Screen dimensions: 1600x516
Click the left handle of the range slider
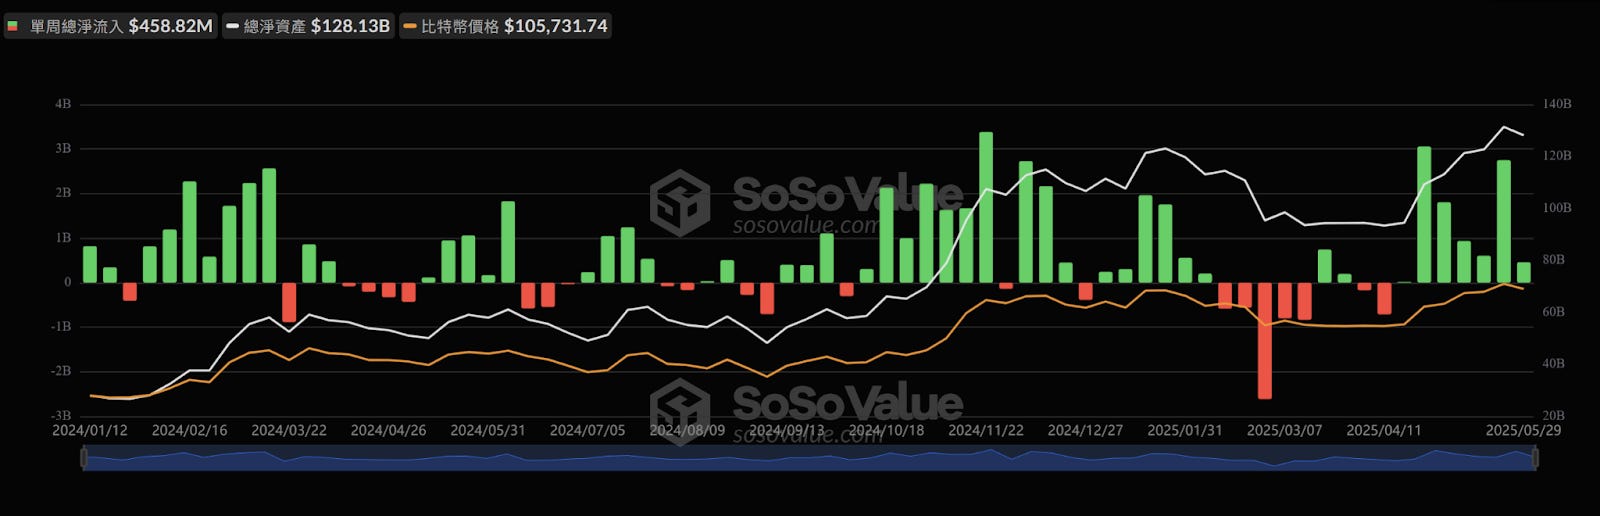(x=84, y=458)
